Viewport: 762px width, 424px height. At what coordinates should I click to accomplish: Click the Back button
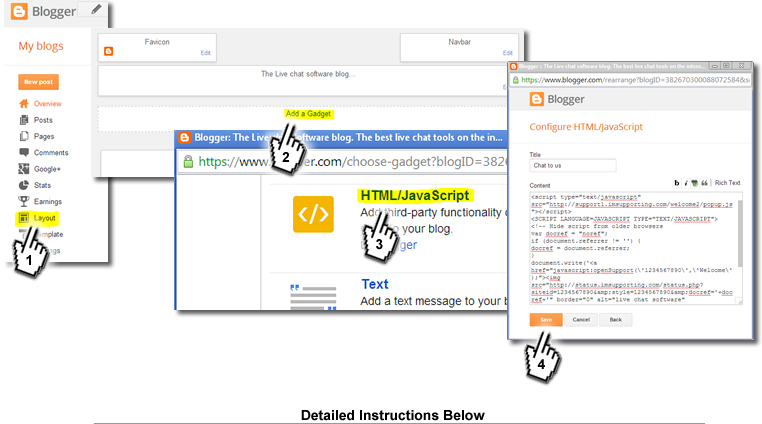[x=616, y=320]
